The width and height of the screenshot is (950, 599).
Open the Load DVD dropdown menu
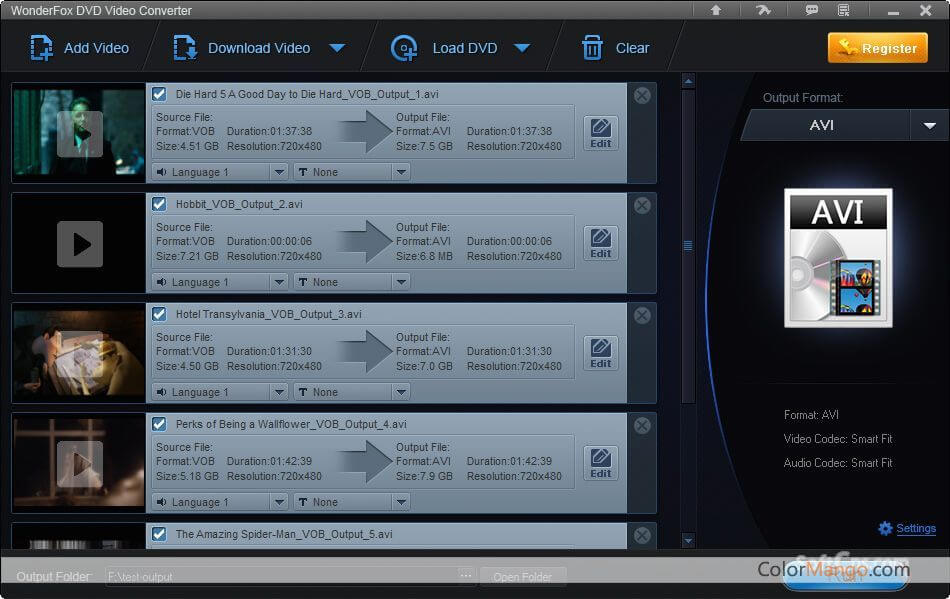point(523,47)
